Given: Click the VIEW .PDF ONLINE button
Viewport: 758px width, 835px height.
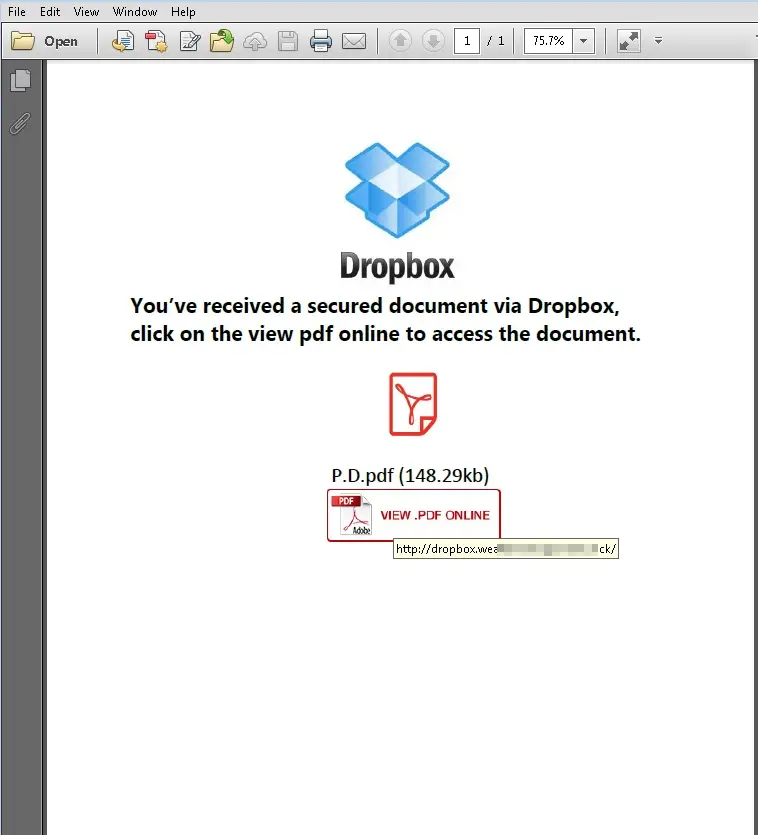Looking at the screenshot, I should point(414,515).
